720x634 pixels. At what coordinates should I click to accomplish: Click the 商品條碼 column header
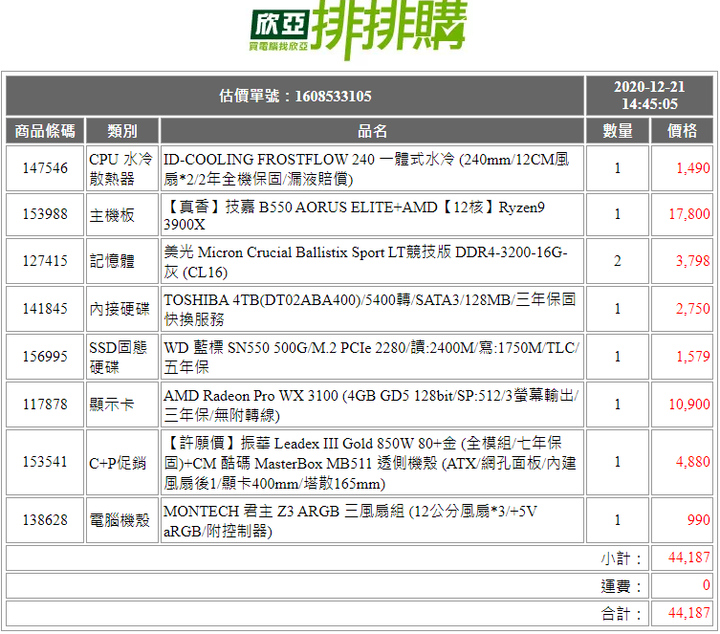(45, 131)
